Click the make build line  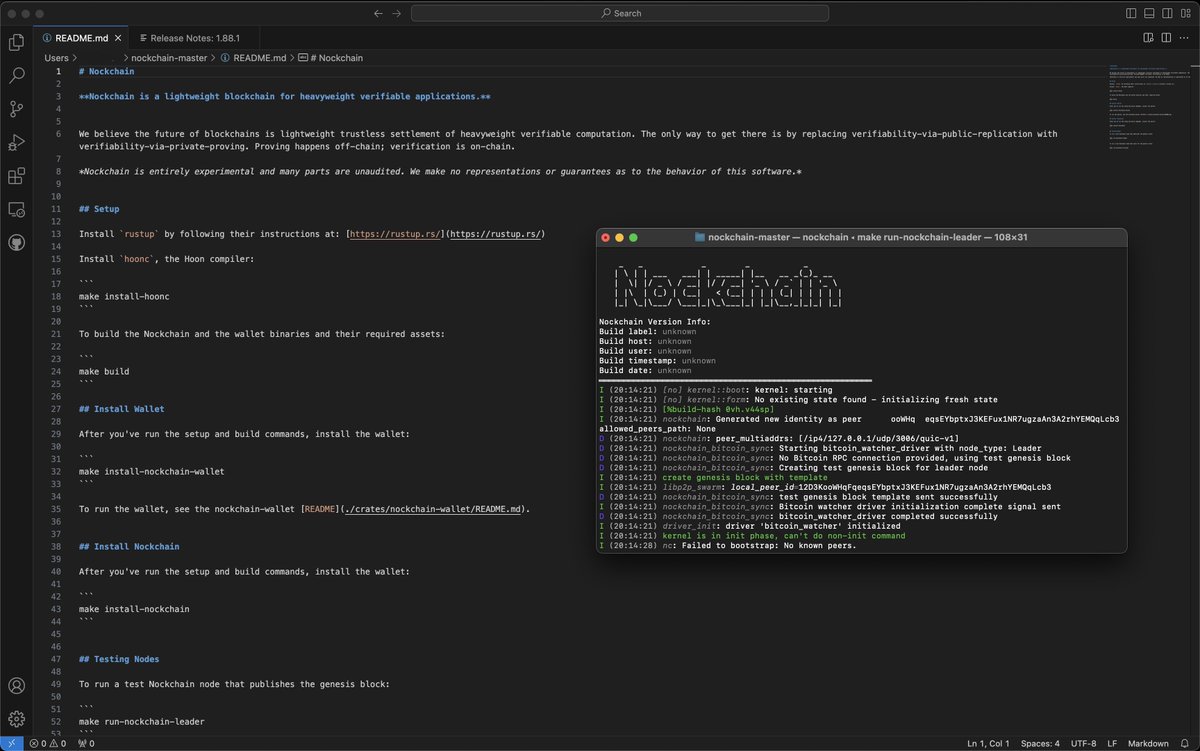[104, 371]
